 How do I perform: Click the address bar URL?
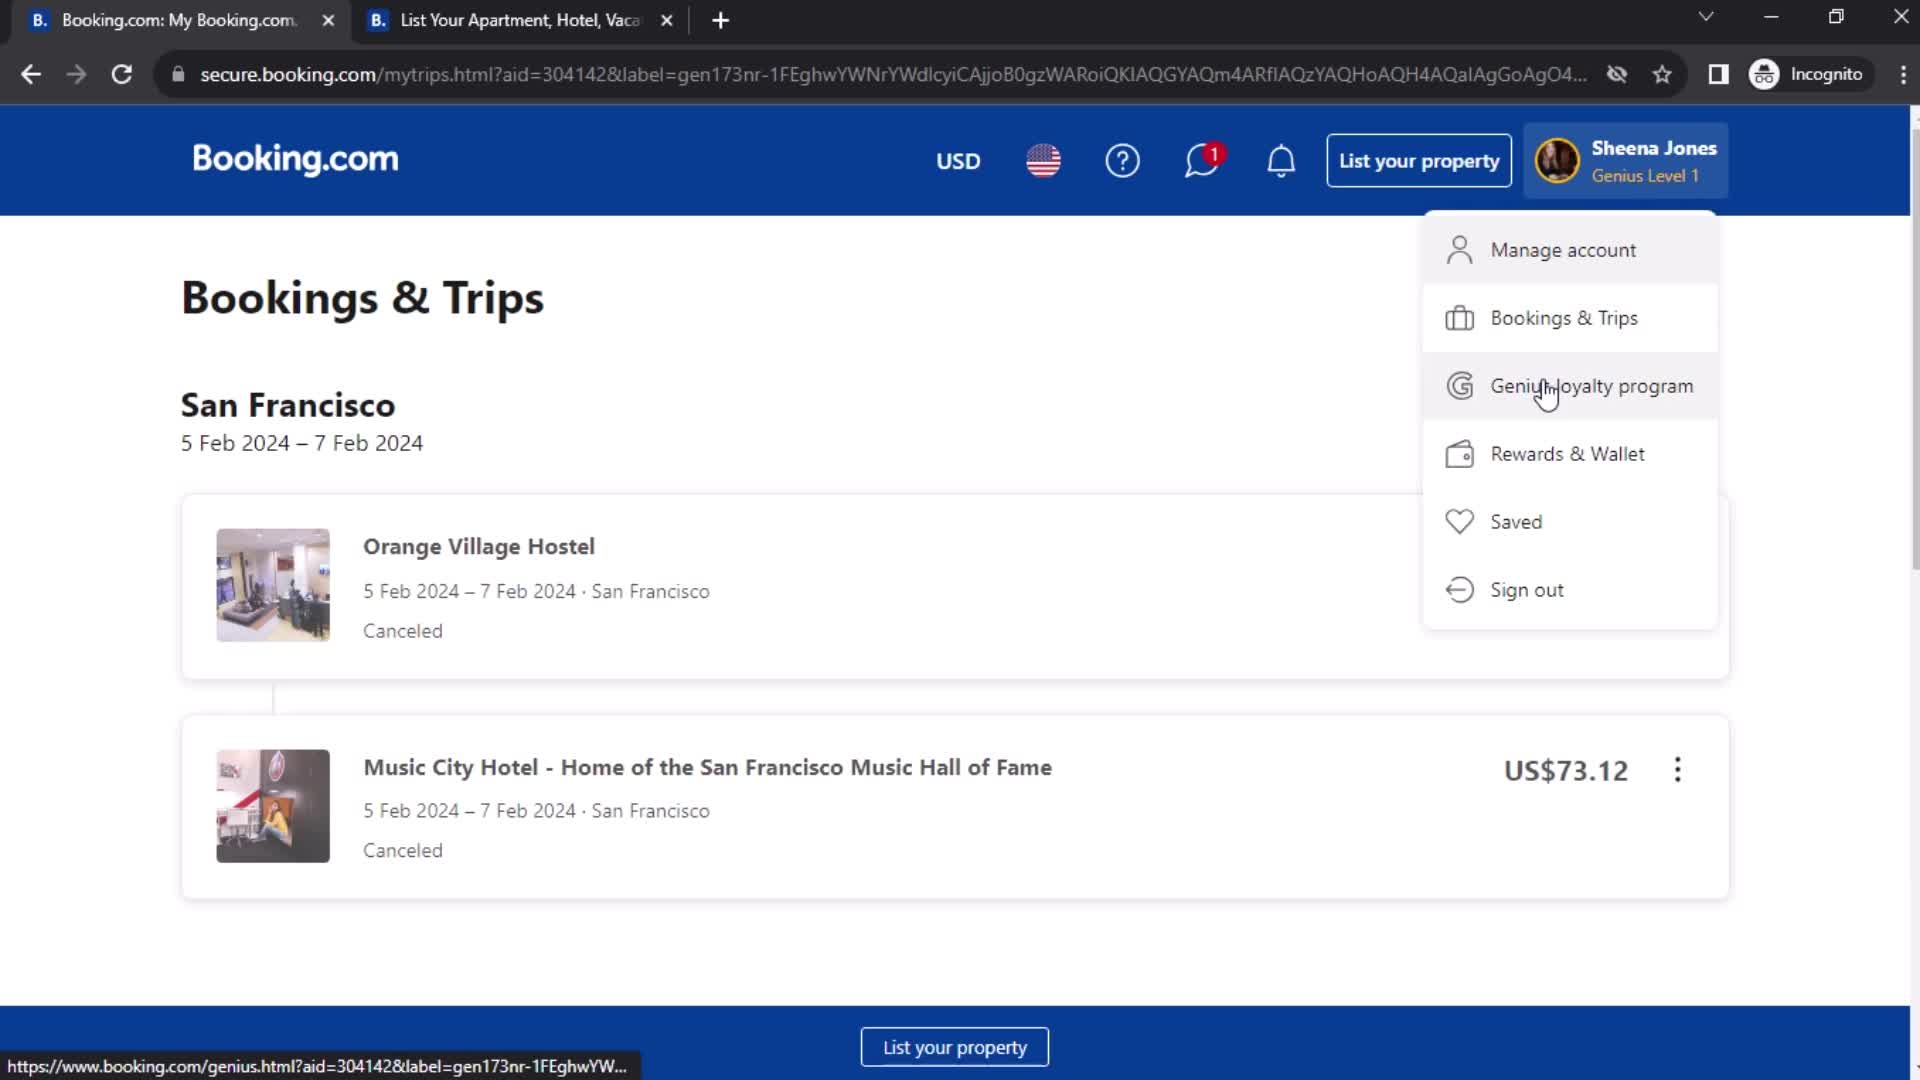(892, 75)
